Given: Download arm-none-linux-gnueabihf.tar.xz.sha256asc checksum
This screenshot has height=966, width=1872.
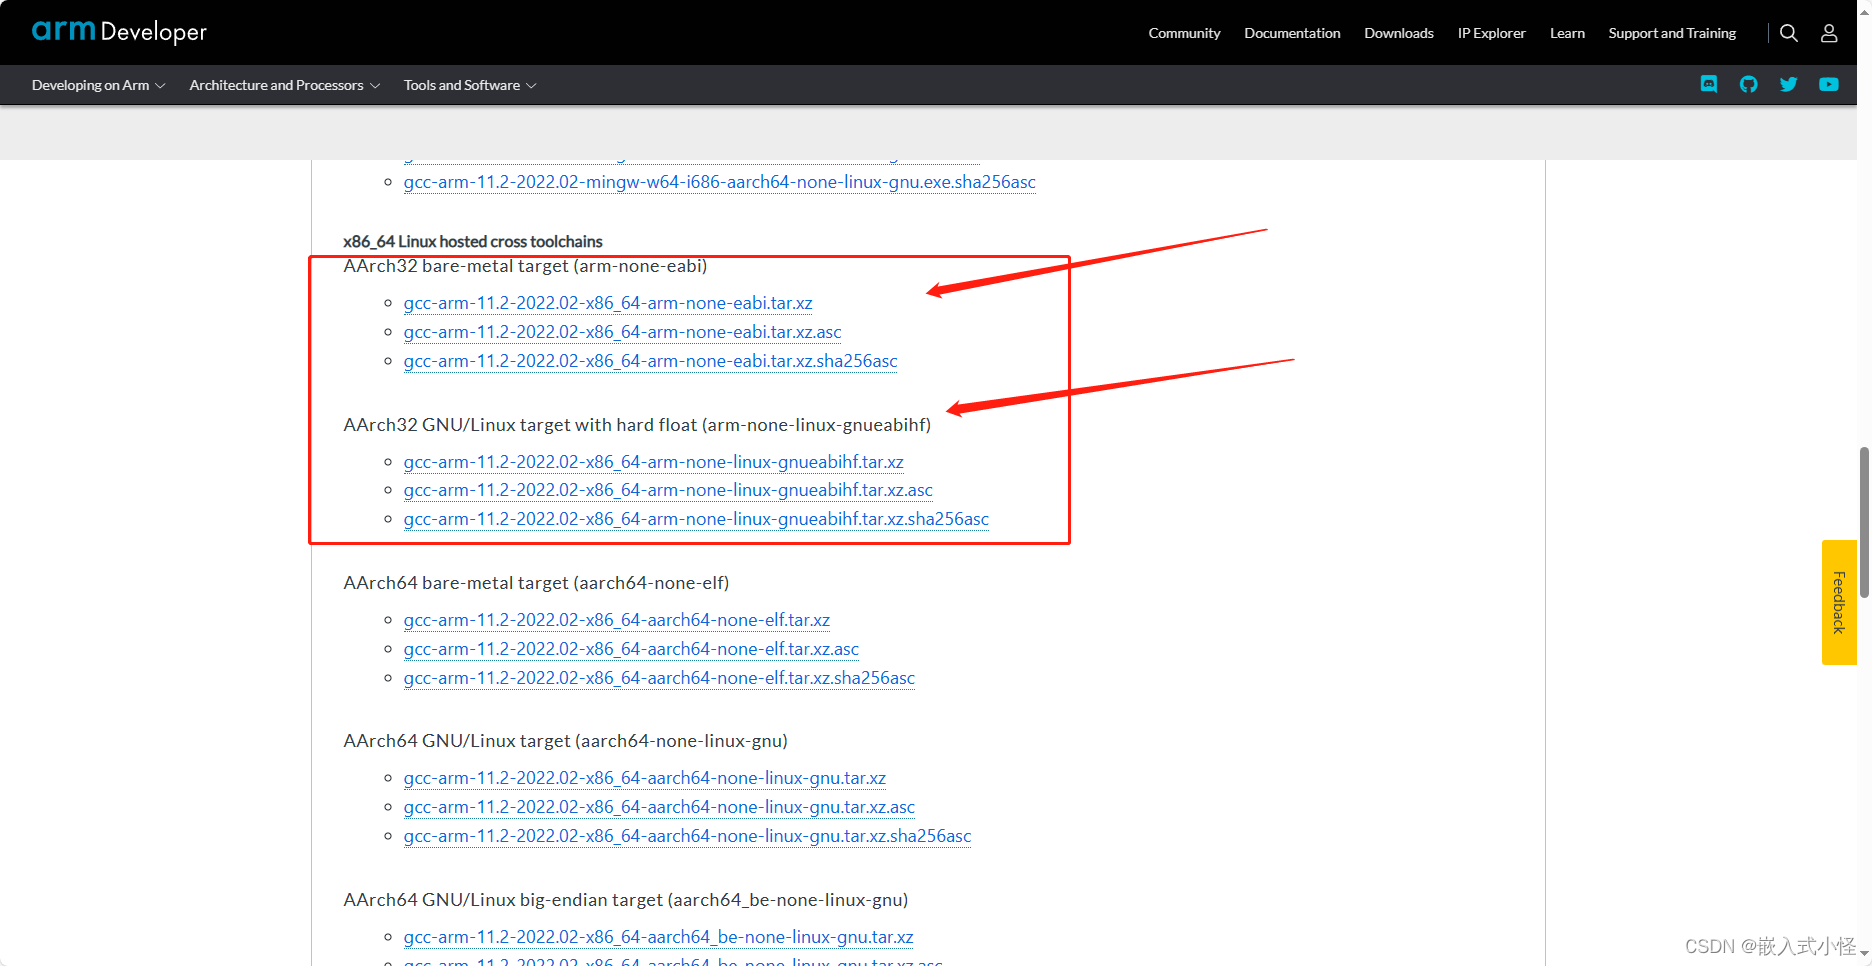Looking at the screenshot, I should coord(696,519).
